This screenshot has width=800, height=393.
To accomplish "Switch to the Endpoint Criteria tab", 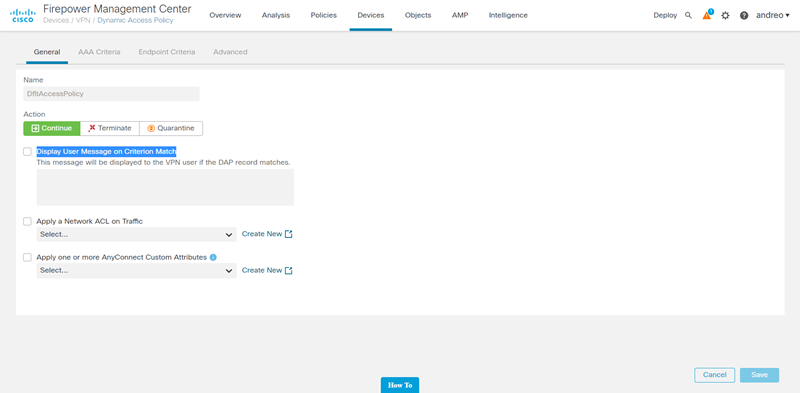I will [167, 52].
